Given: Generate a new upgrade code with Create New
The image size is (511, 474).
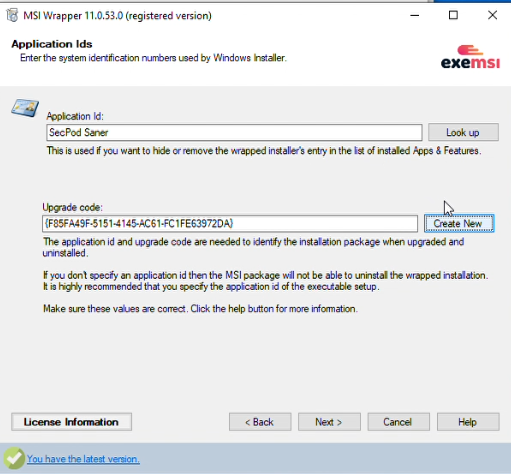Looking at the screenshot, I should [459, 223].
